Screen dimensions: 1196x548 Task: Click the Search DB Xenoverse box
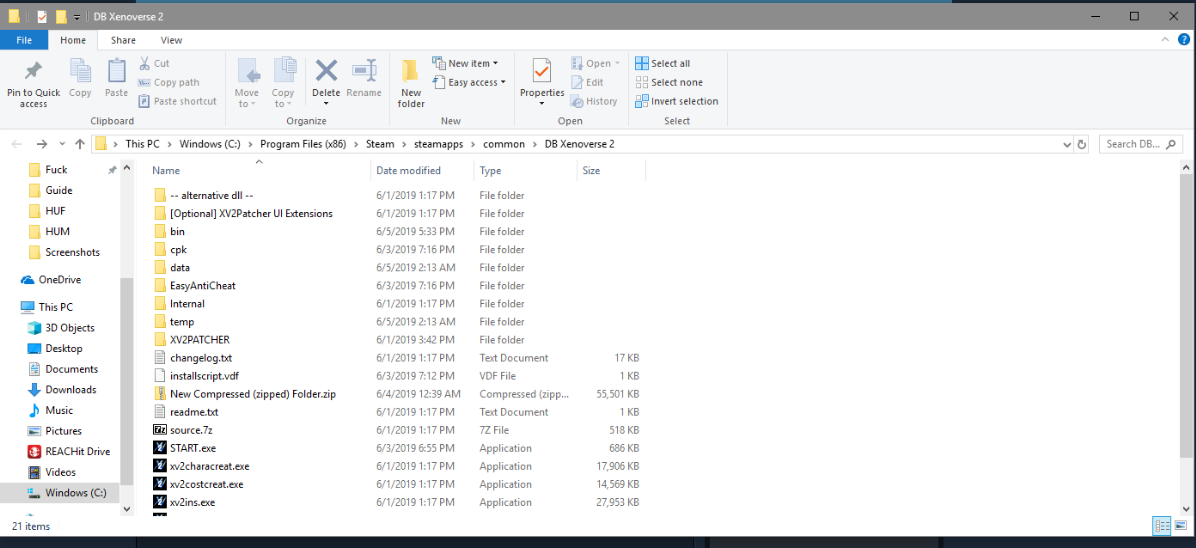[1141, 143]
